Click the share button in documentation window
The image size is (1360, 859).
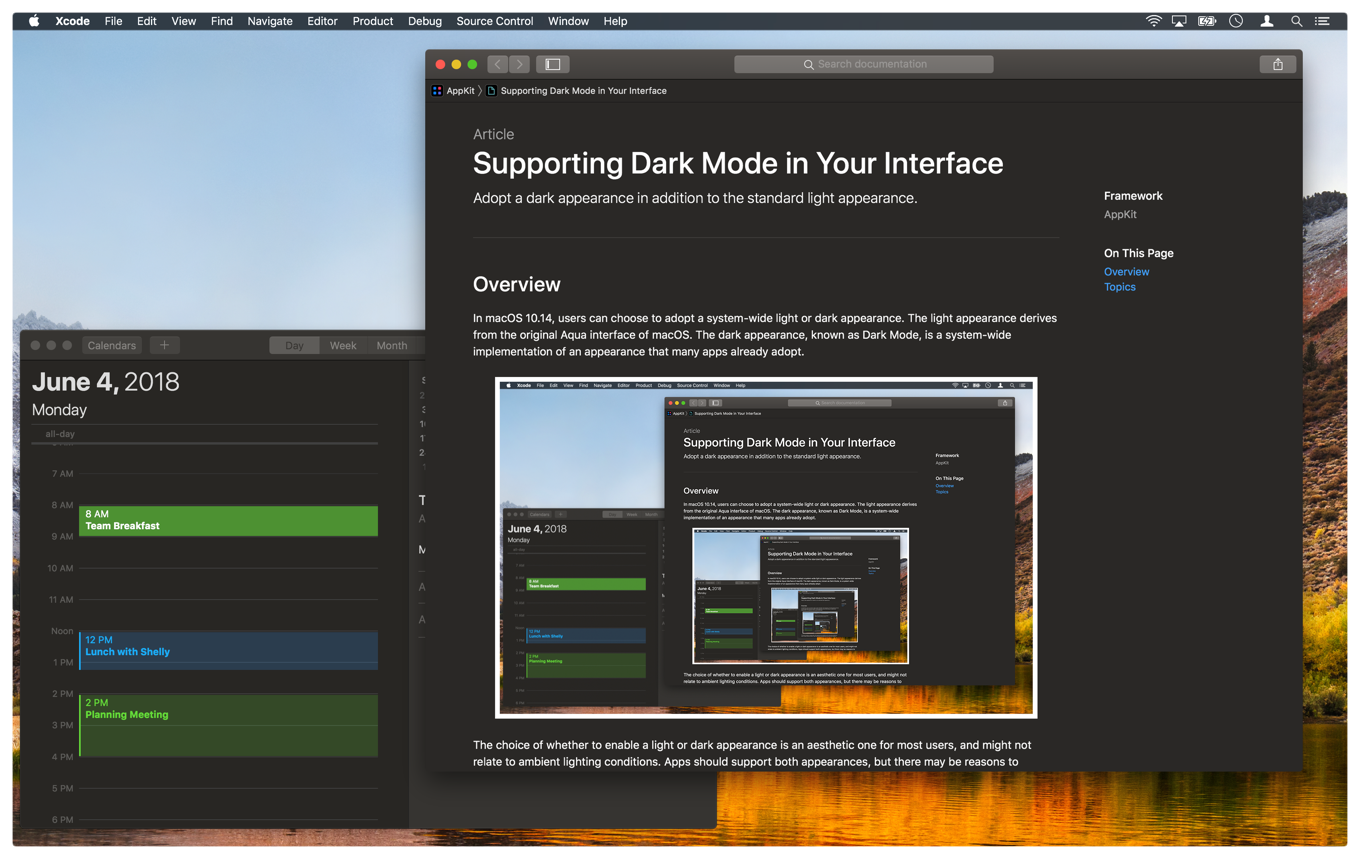pyautogui.click(x=1278, y=64)
